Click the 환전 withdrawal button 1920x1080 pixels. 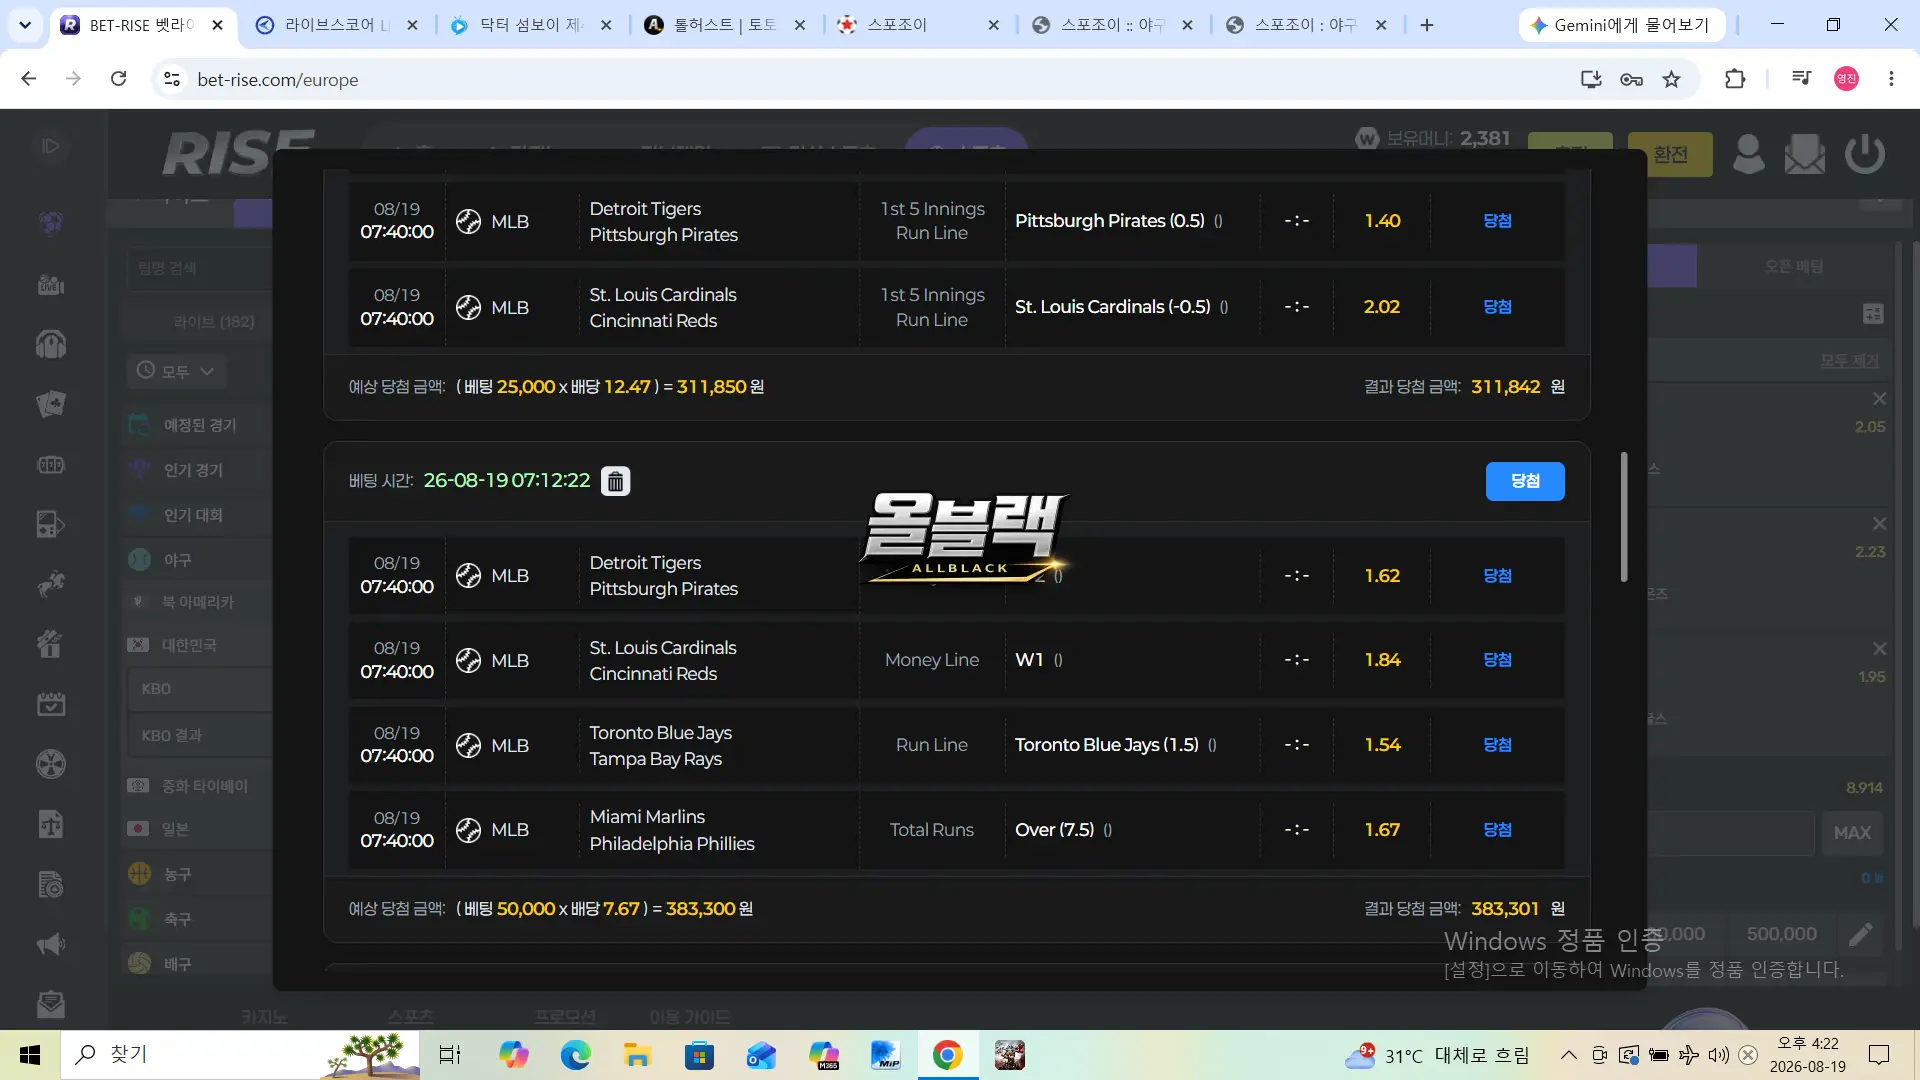[1670, 154]
